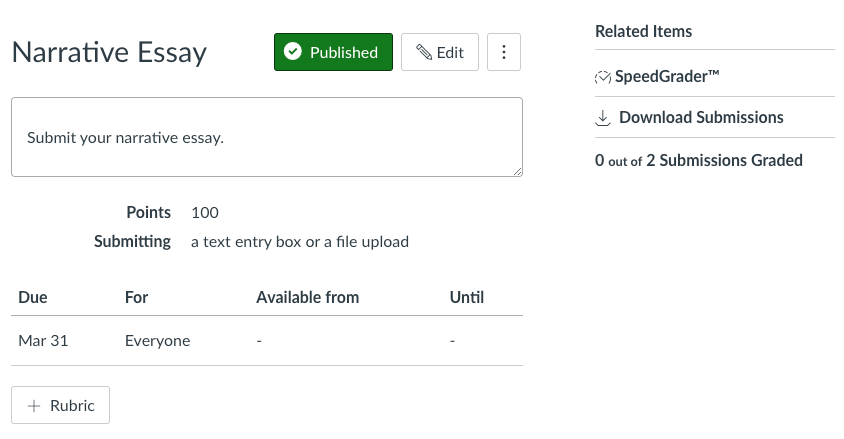Click the Available from column header
Screen dimensions: 844x439
coord(307,298)
